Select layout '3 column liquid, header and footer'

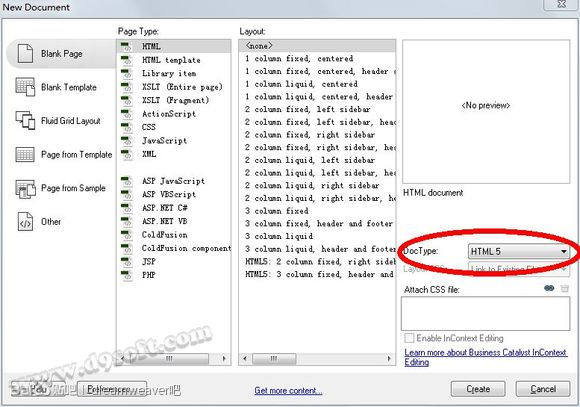click(x=317, y=249)
